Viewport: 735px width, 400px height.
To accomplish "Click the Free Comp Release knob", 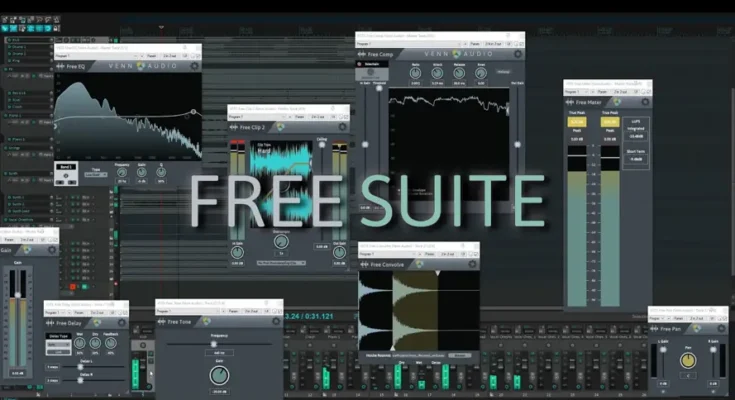I will (459, 73).
